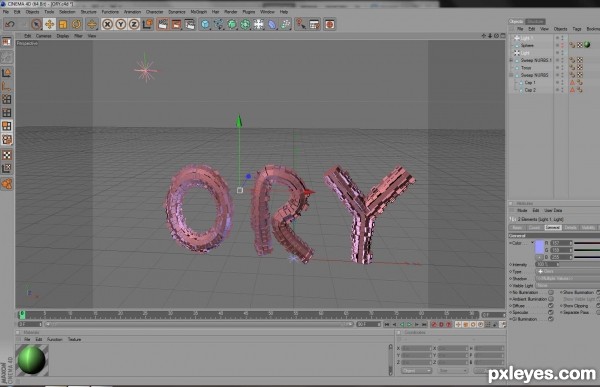Render to Picture Viewer icon
600x387 pixels.
pyautogui.click(x=176, y=24)
